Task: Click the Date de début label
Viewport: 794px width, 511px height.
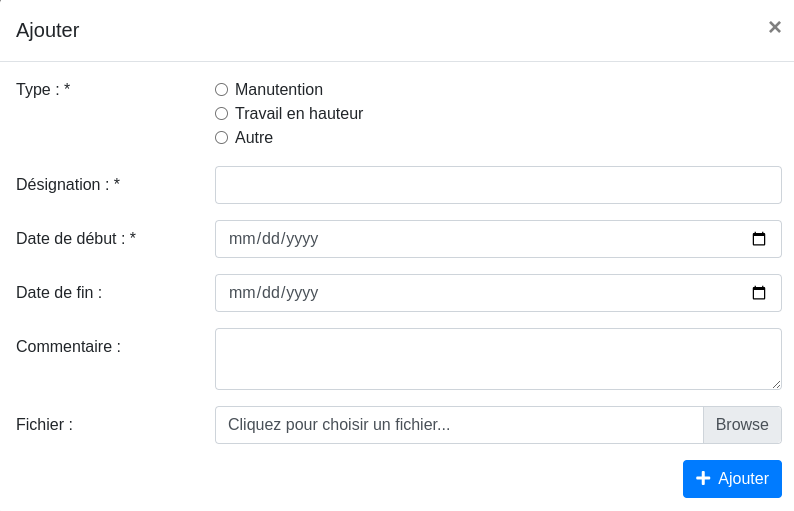Action: point(76,239)
